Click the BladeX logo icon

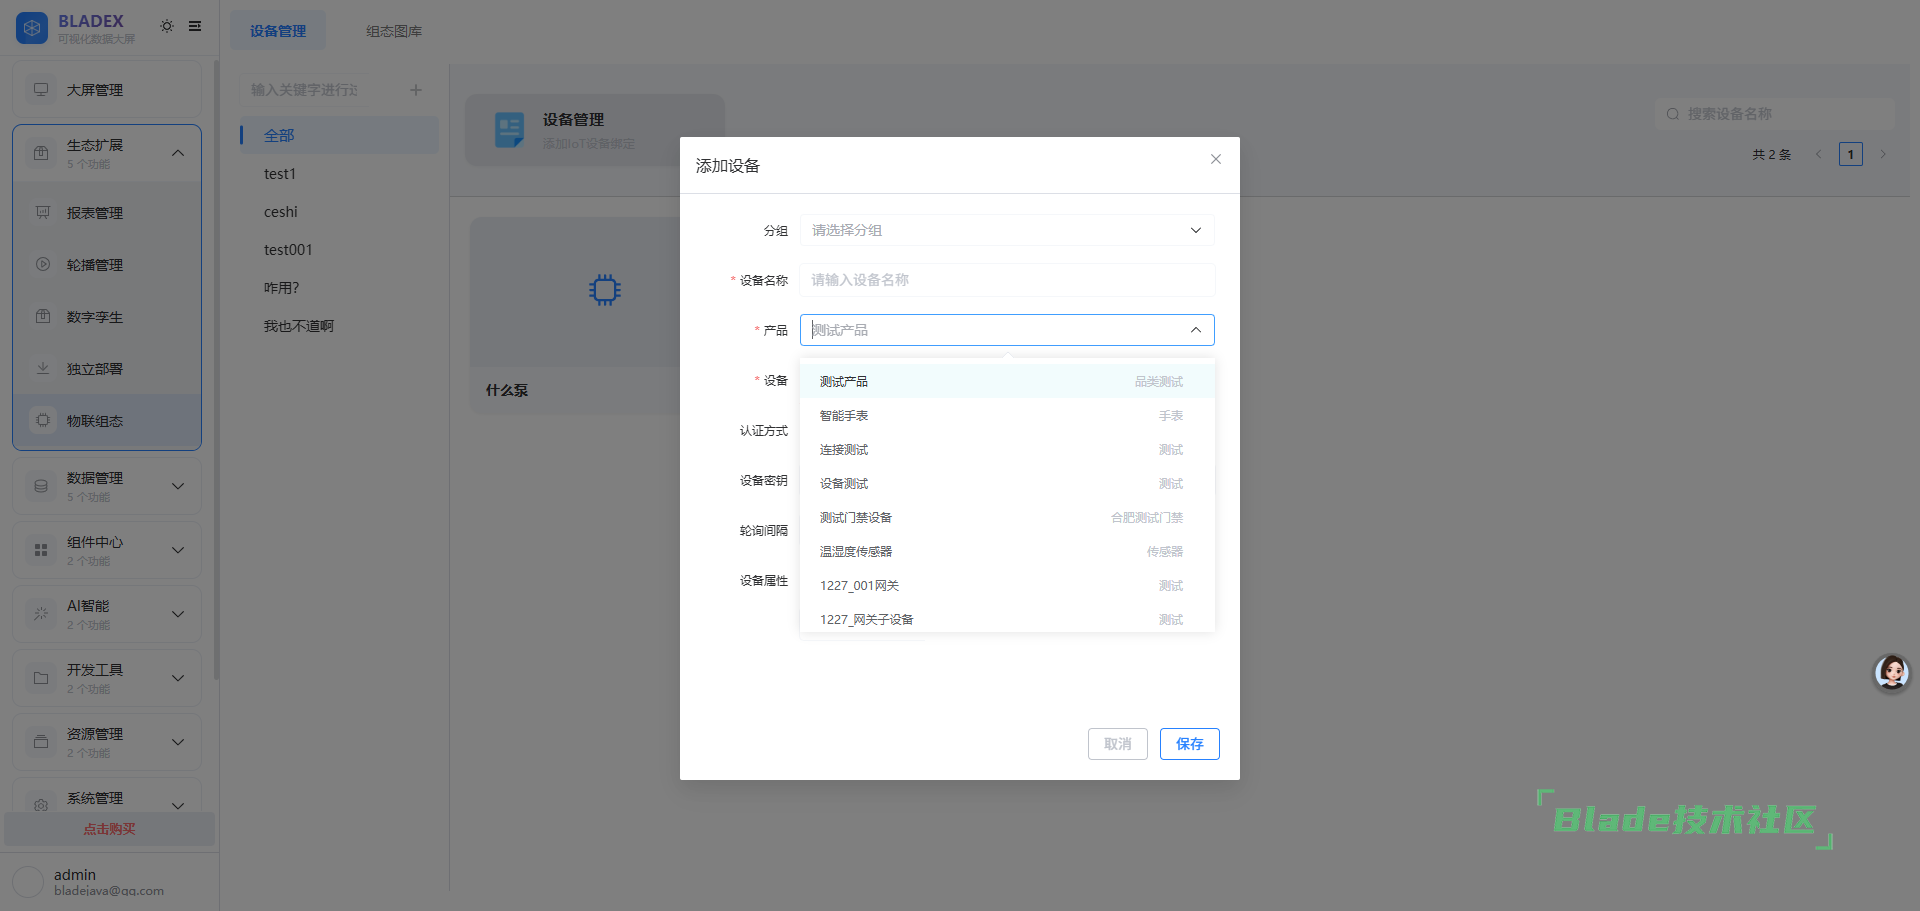32,28
